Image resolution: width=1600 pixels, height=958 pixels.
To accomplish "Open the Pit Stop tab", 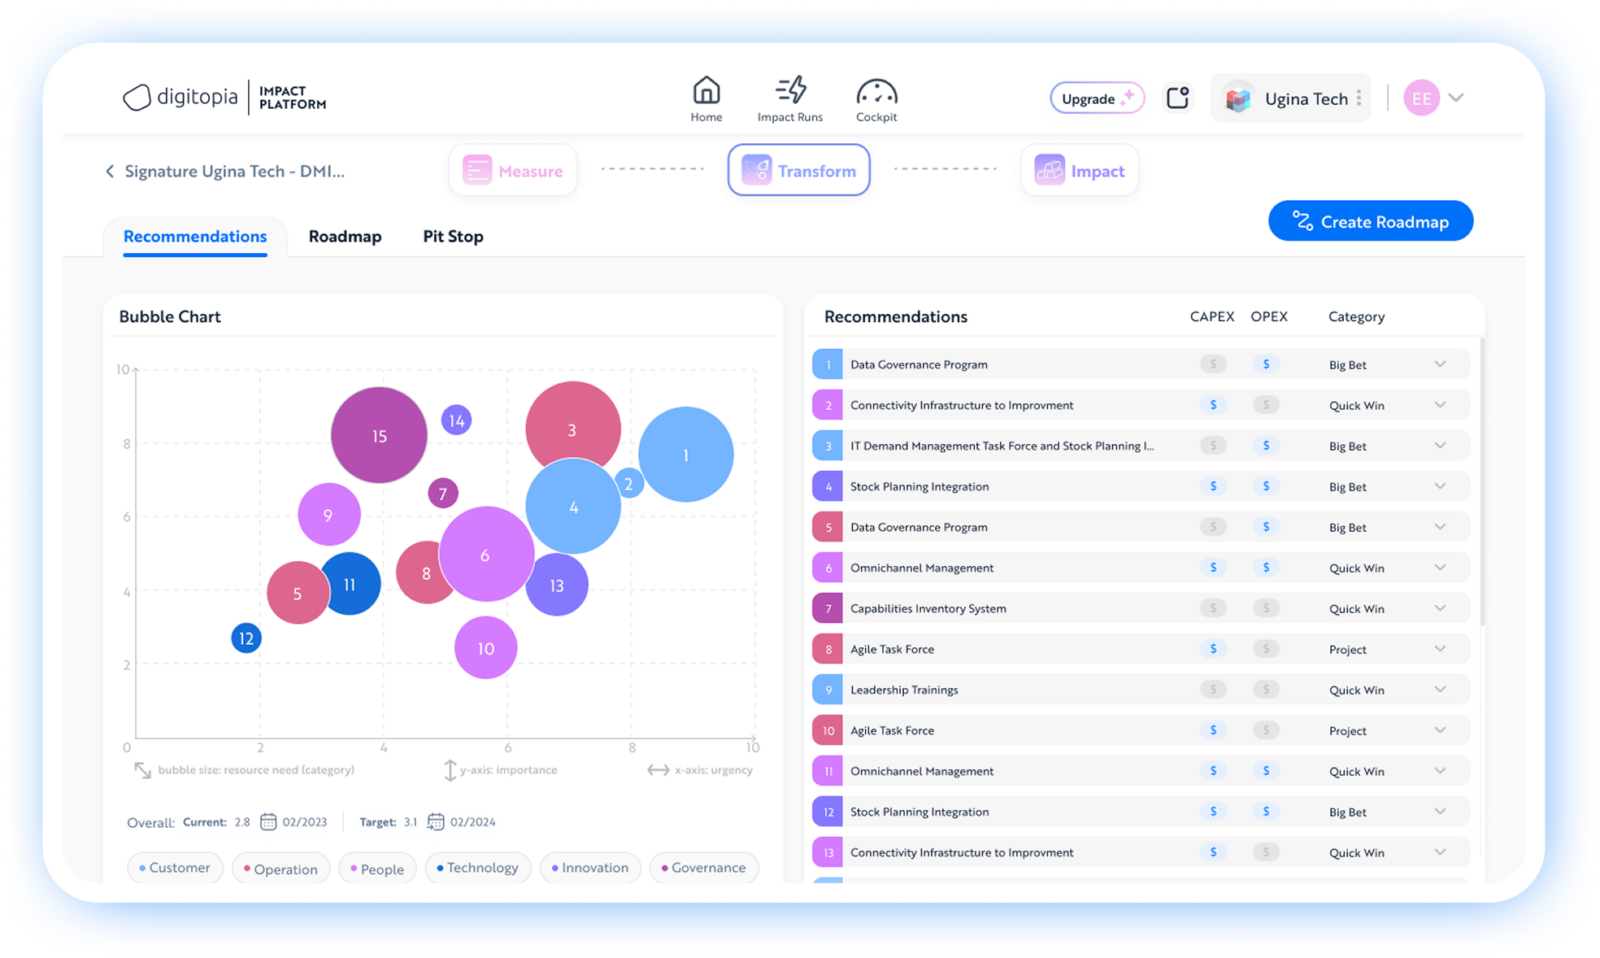I will click(x=452, y=236).
